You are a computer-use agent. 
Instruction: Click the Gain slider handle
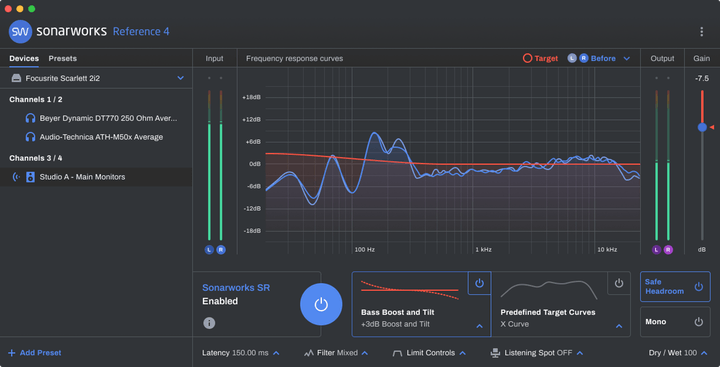[702, 127]
